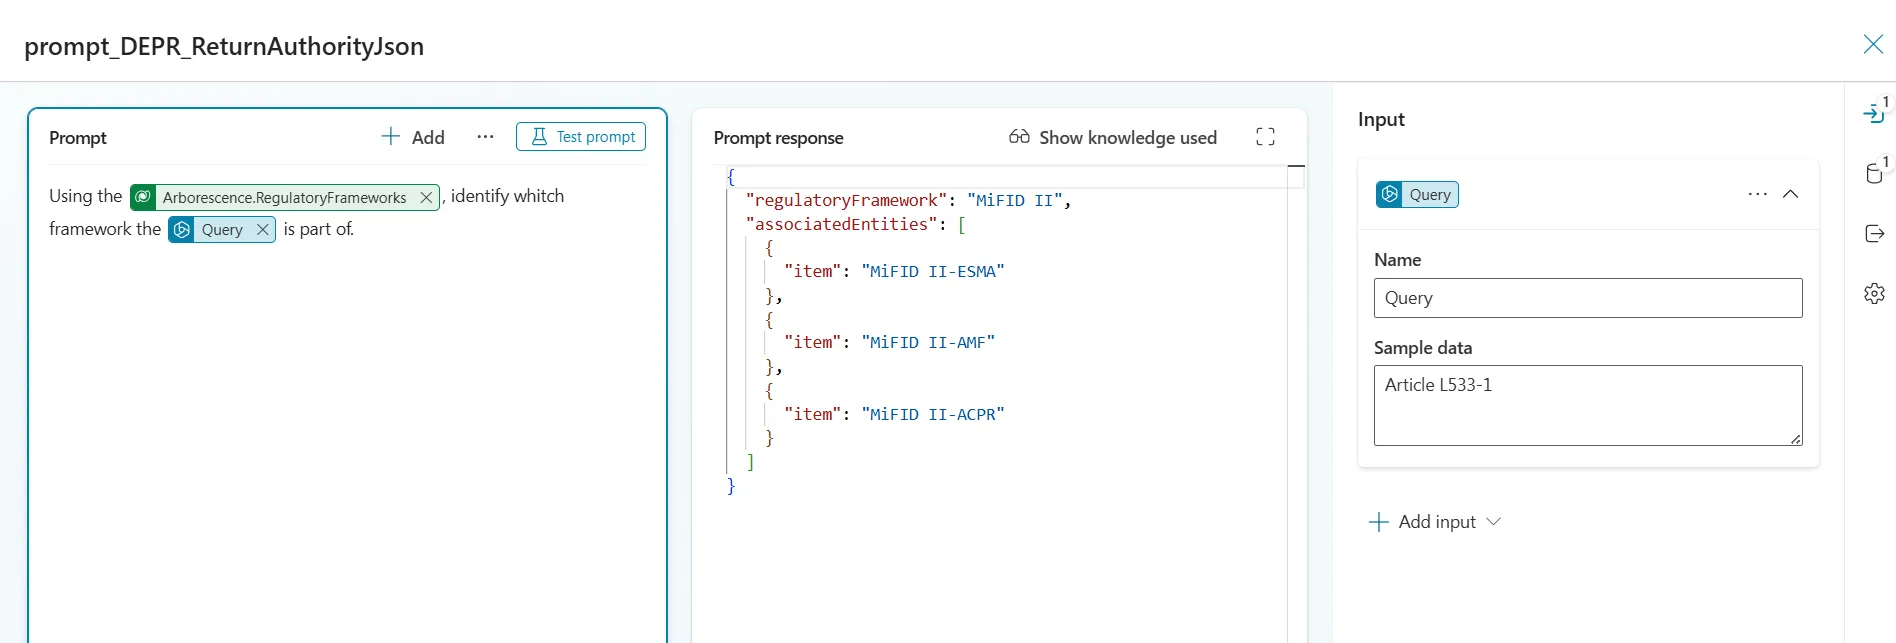Image resolution: width=1896 pixels, height=643 pixels.
Task: Open the Add input dropdown
Action: point(1435,522)
